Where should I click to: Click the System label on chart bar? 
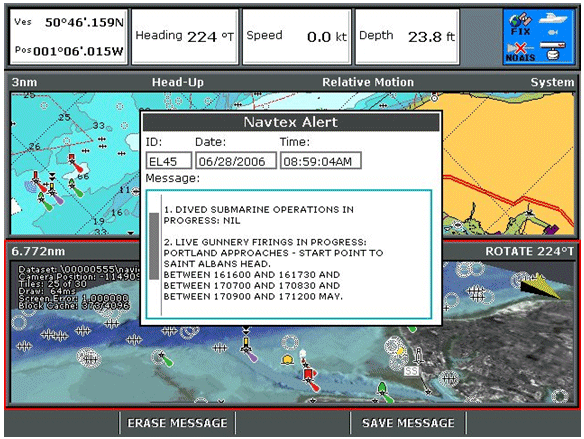click(552, 82)
